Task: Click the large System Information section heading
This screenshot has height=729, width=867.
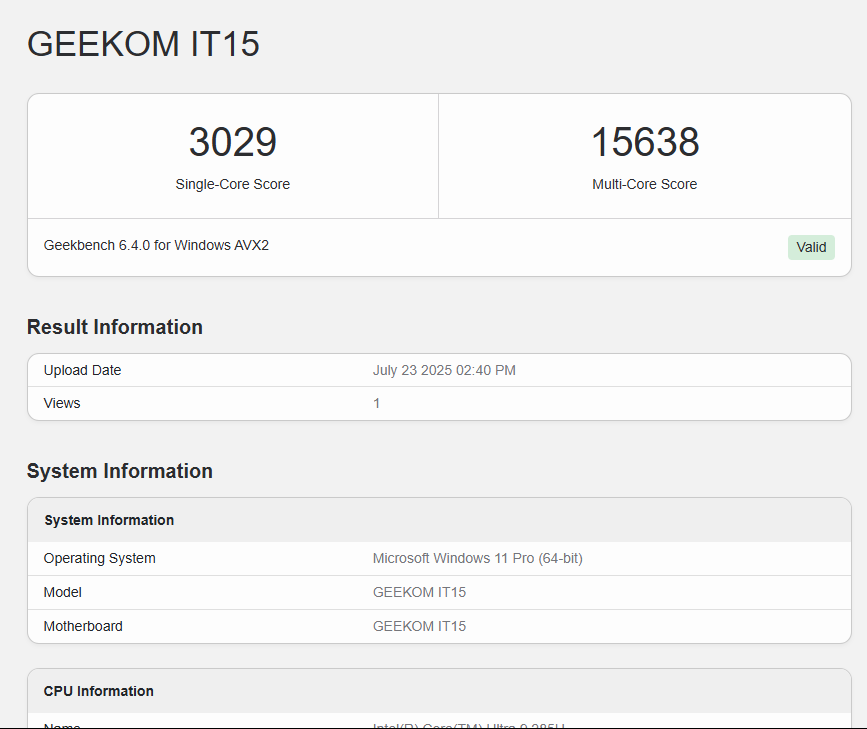Action: point(120,471)
